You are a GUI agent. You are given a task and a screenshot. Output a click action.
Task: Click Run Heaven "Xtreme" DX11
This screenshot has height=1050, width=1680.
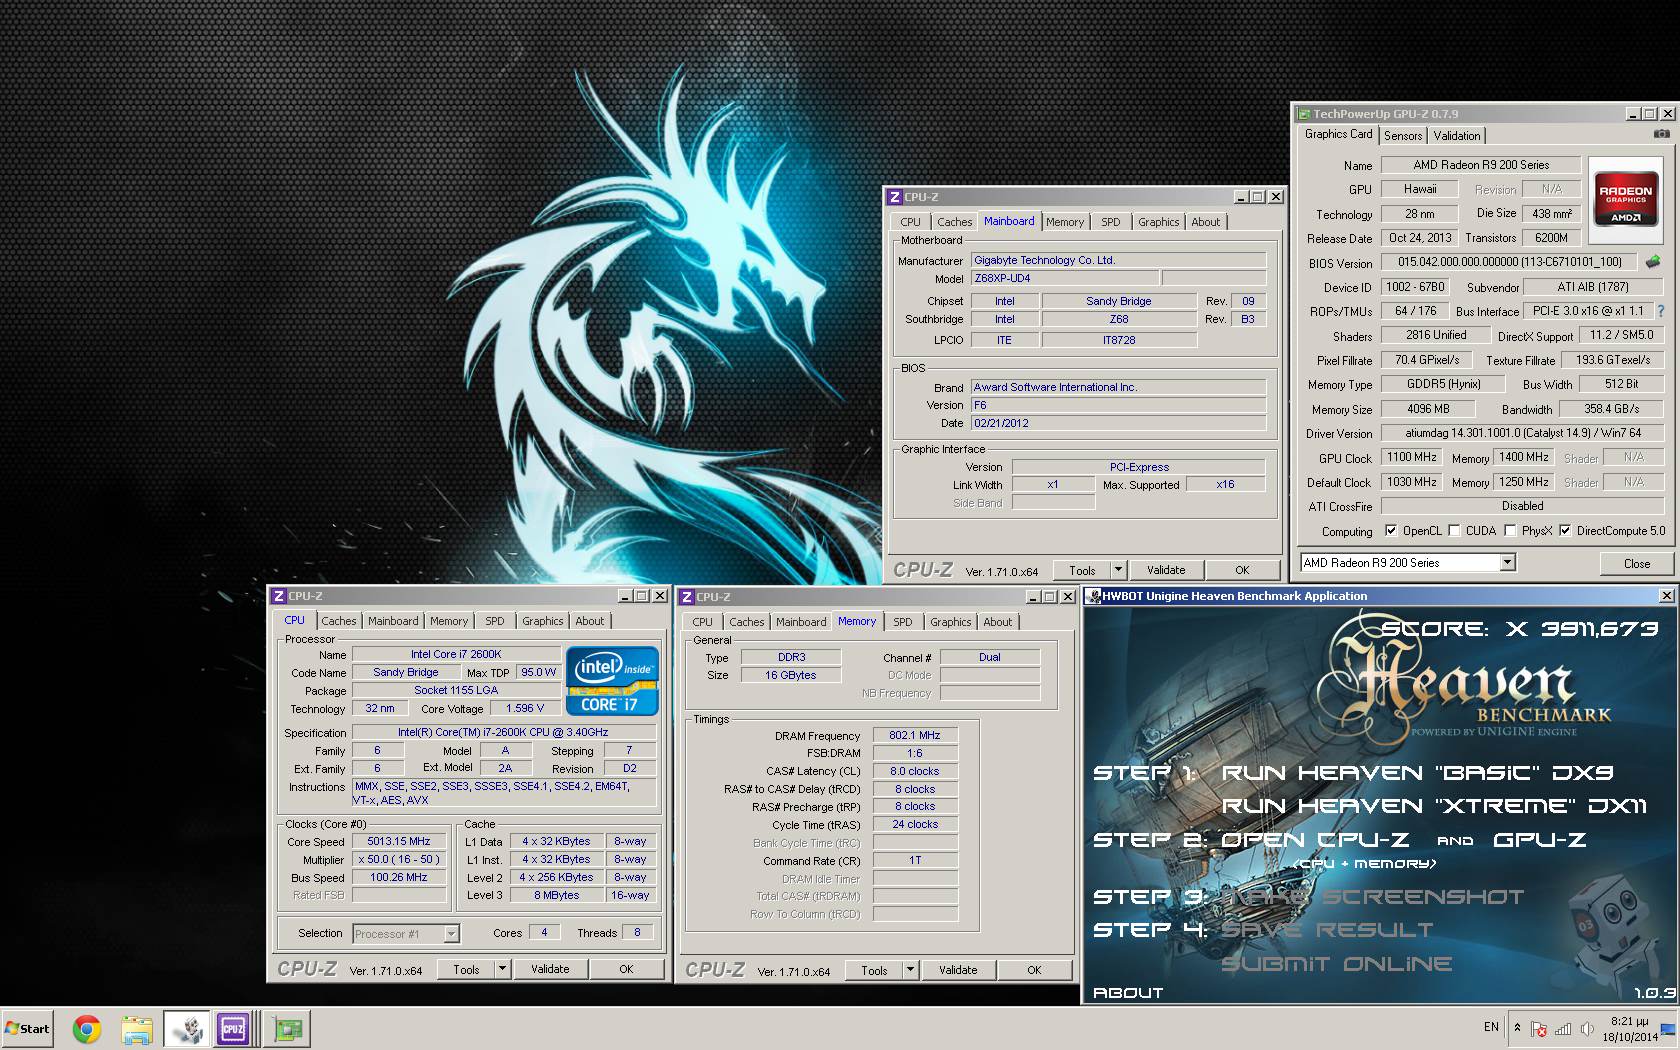coord(1433,806)
